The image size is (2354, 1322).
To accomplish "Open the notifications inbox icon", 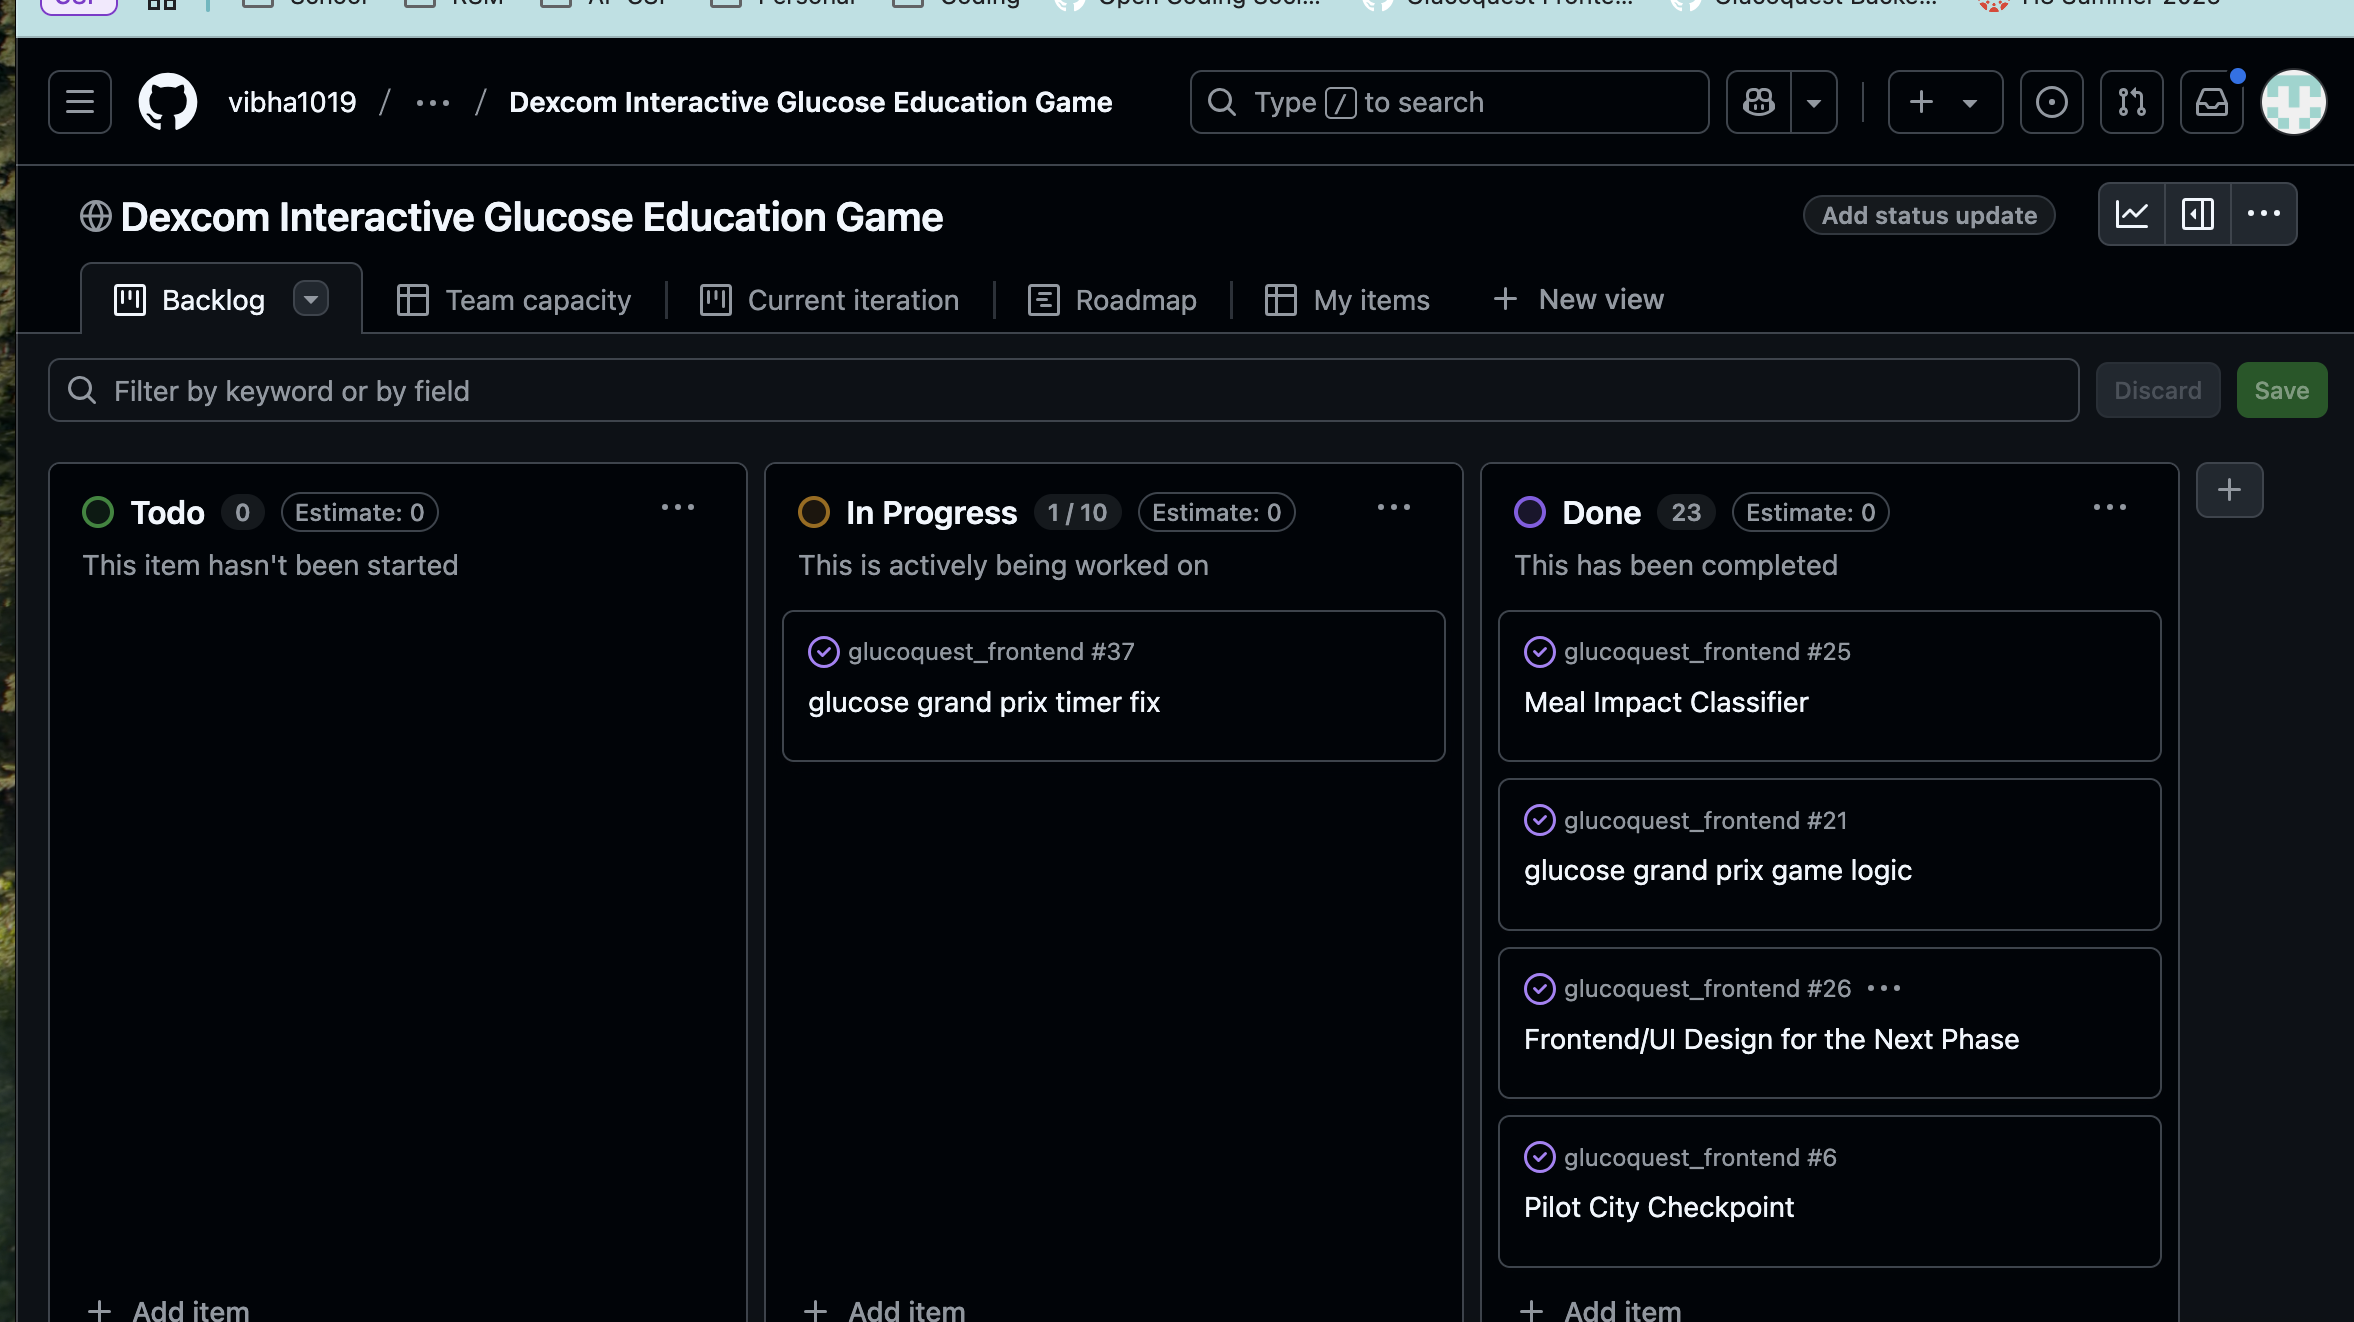I will (x=2211, y=102).
